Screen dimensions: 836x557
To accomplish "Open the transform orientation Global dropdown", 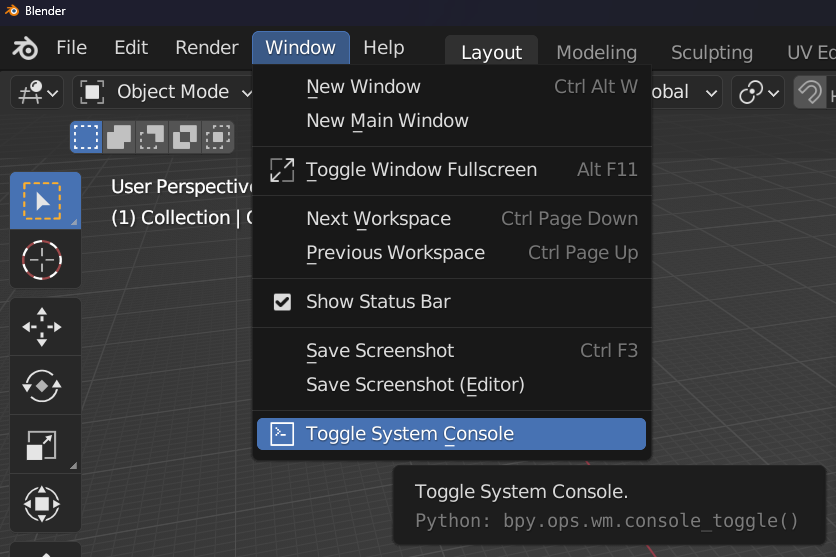I will tap(686, 92).
